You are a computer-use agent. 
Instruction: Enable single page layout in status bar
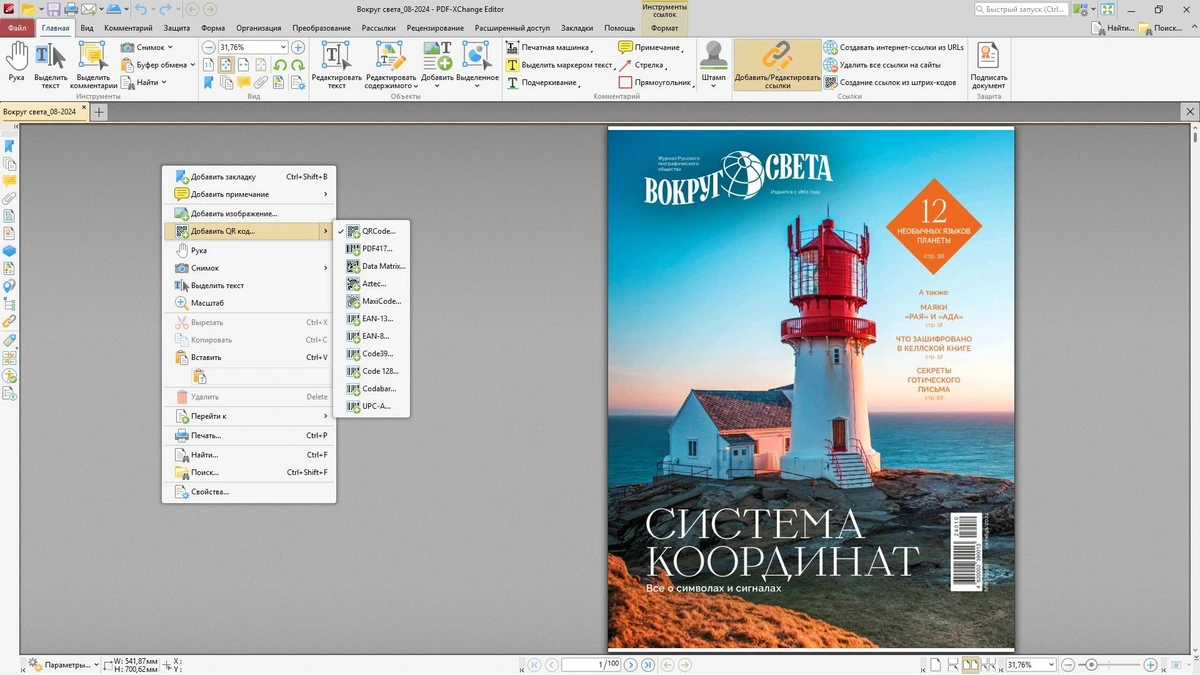point(935,665)
